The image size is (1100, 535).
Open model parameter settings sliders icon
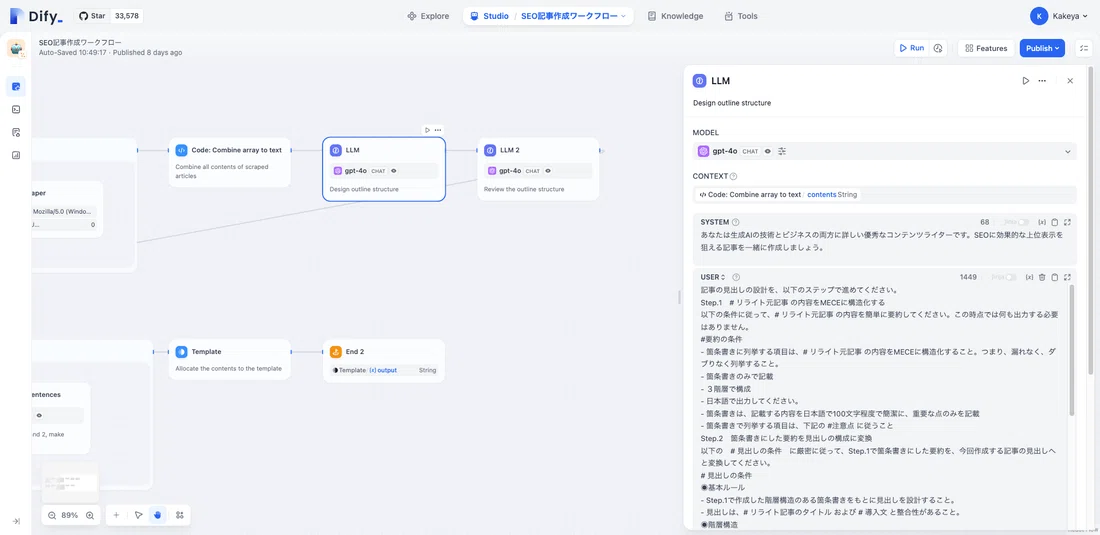(x=782, y=151)
